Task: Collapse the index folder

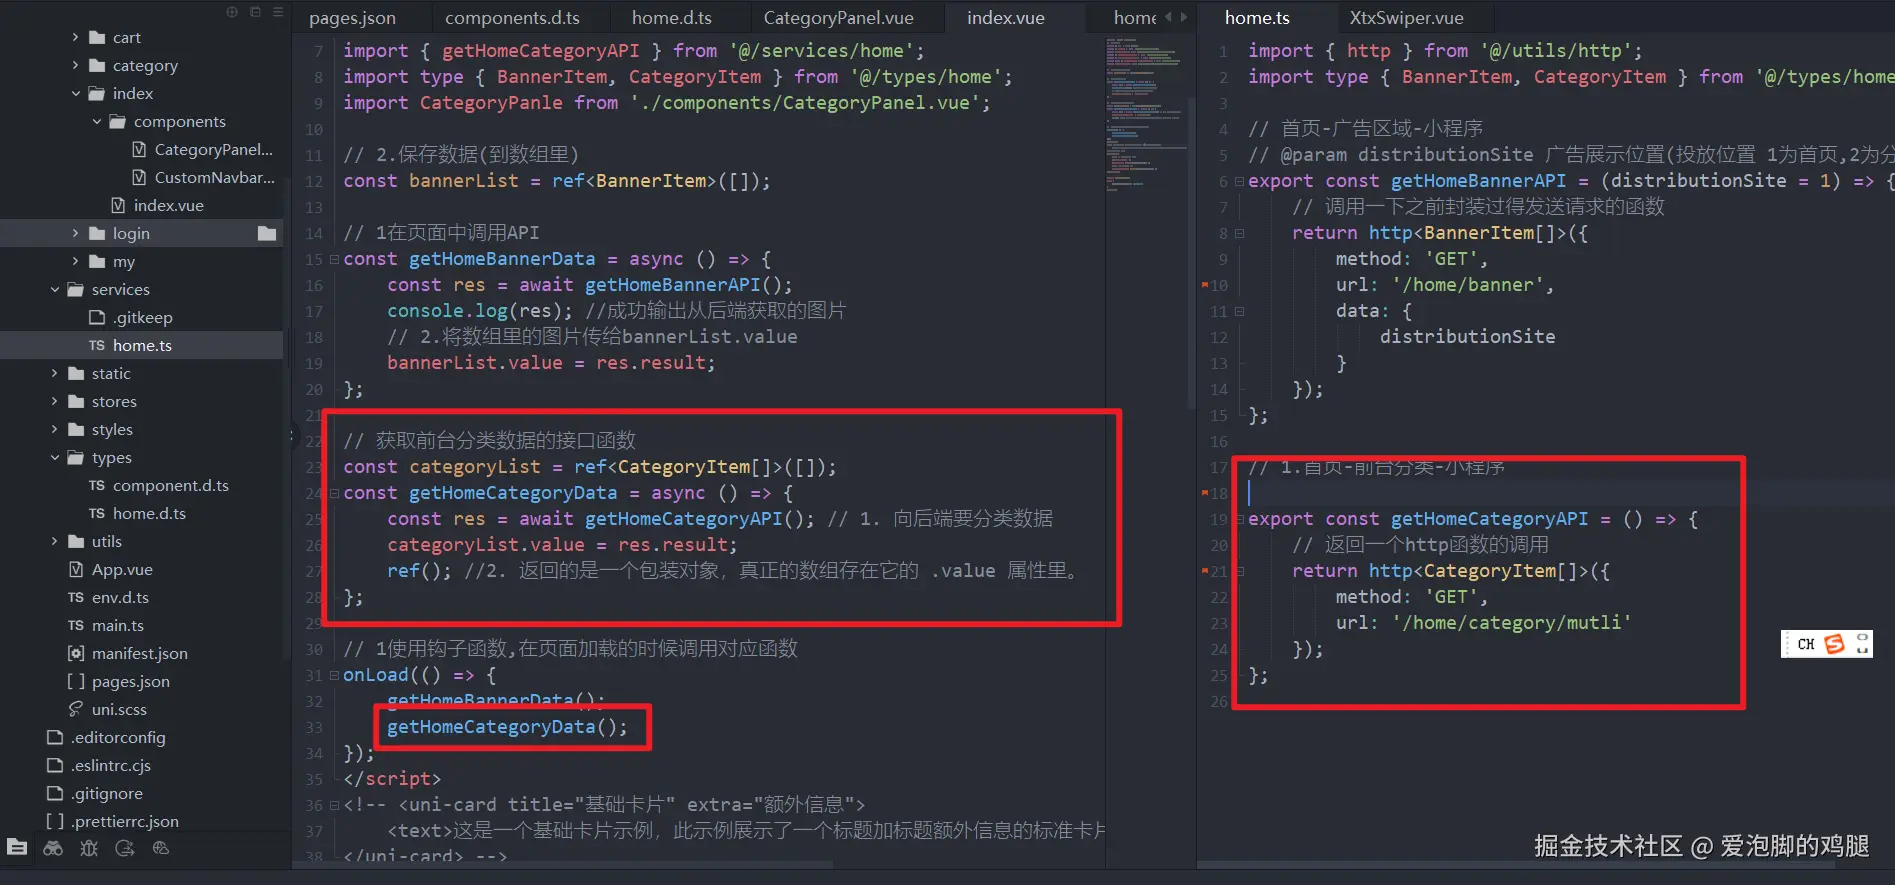Action: (x=75, y=93)
